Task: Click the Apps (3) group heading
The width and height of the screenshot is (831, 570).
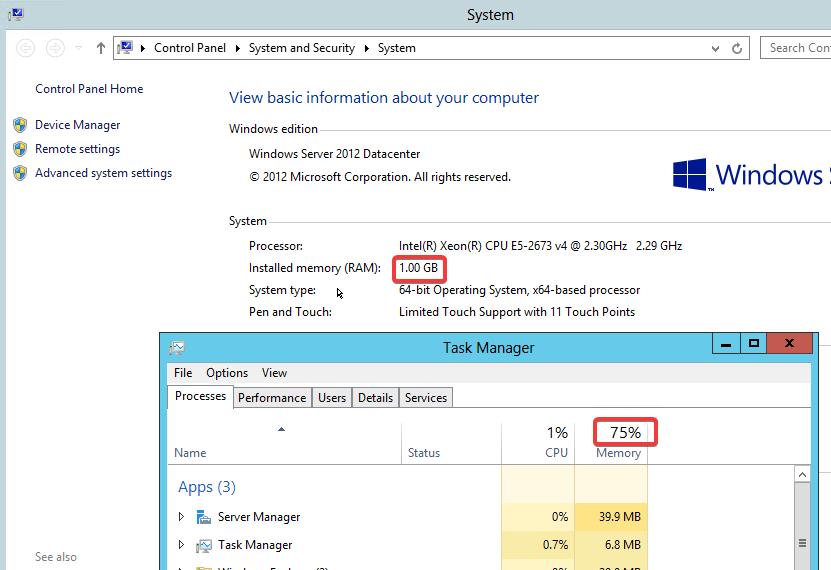Action: (x=207, y=487)
